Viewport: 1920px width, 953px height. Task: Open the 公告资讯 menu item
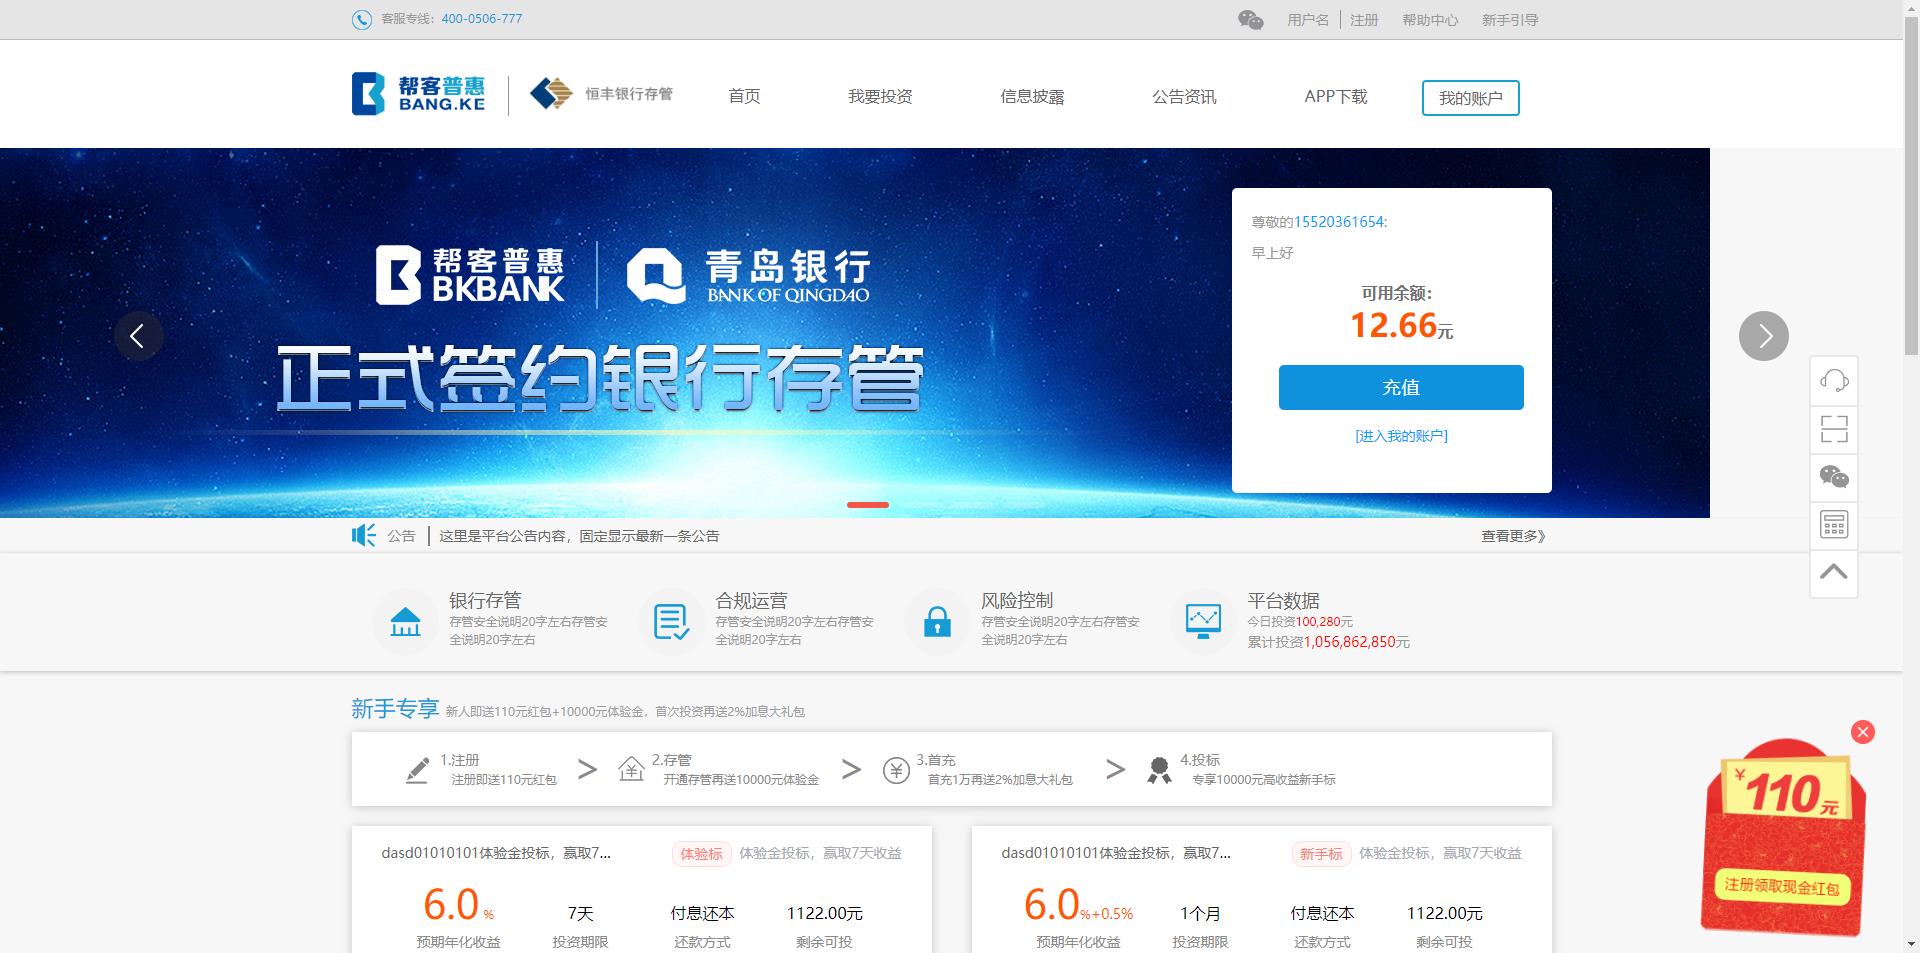point(1184,96)
